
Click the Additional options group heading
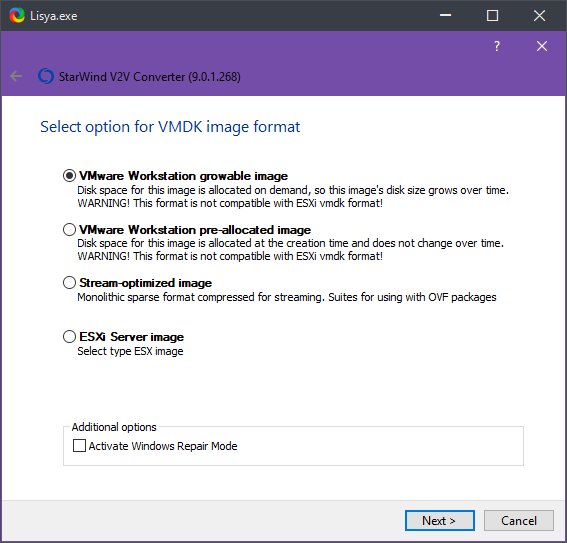pyautogui.click(x=114, y=427)
